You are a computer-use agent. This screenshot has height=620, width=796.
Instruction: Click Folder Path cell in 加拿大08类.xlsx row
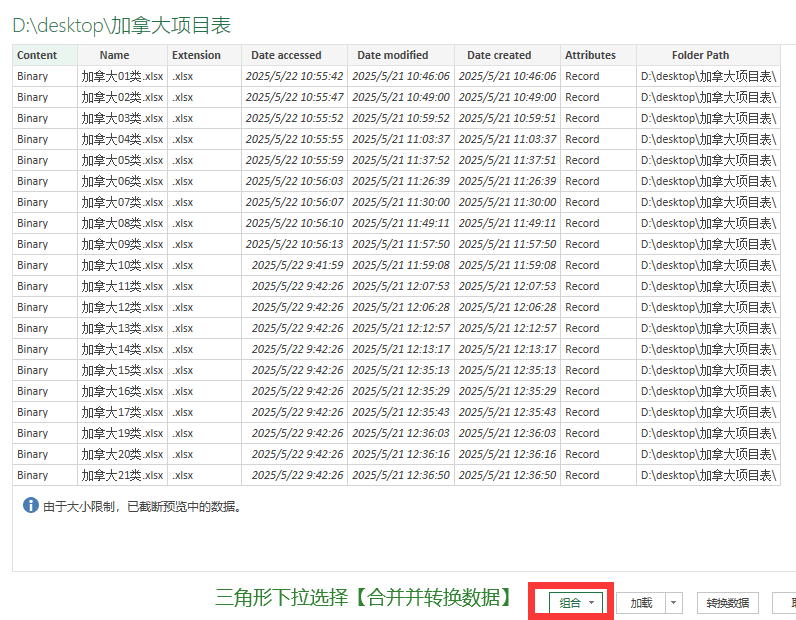pyautogui.click(x=709, y=223)
